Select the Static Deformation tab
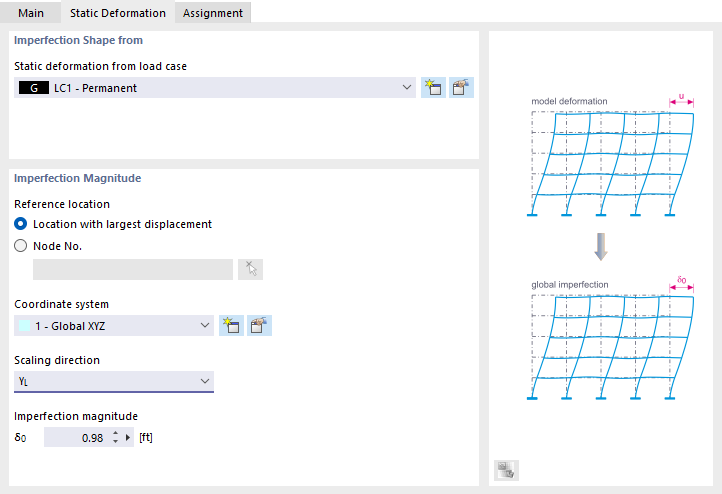This screenshot has height=494, width=722. tap(118, 13)
